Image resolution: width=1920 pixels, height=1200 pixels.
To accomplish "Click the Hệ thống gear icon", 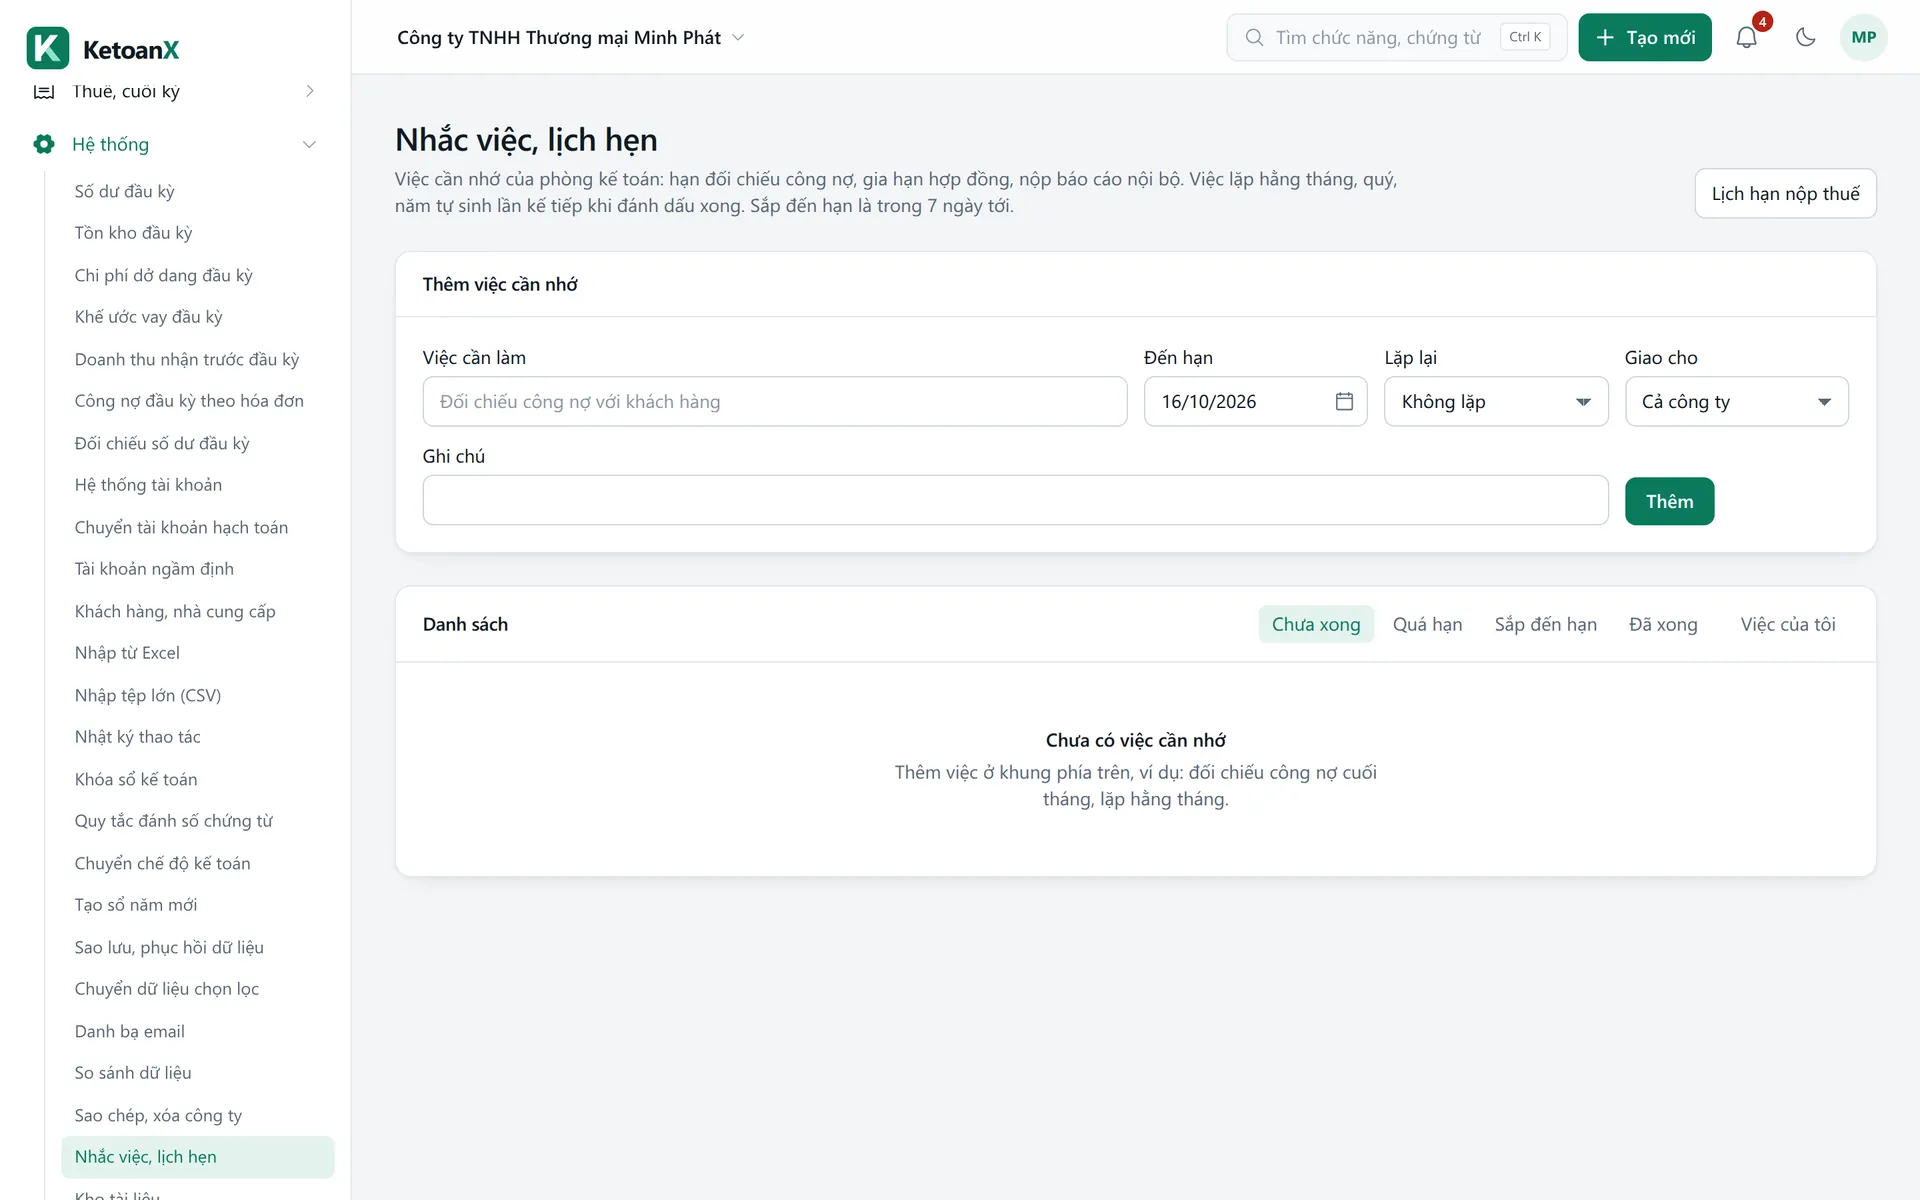I will click(44, 144).
